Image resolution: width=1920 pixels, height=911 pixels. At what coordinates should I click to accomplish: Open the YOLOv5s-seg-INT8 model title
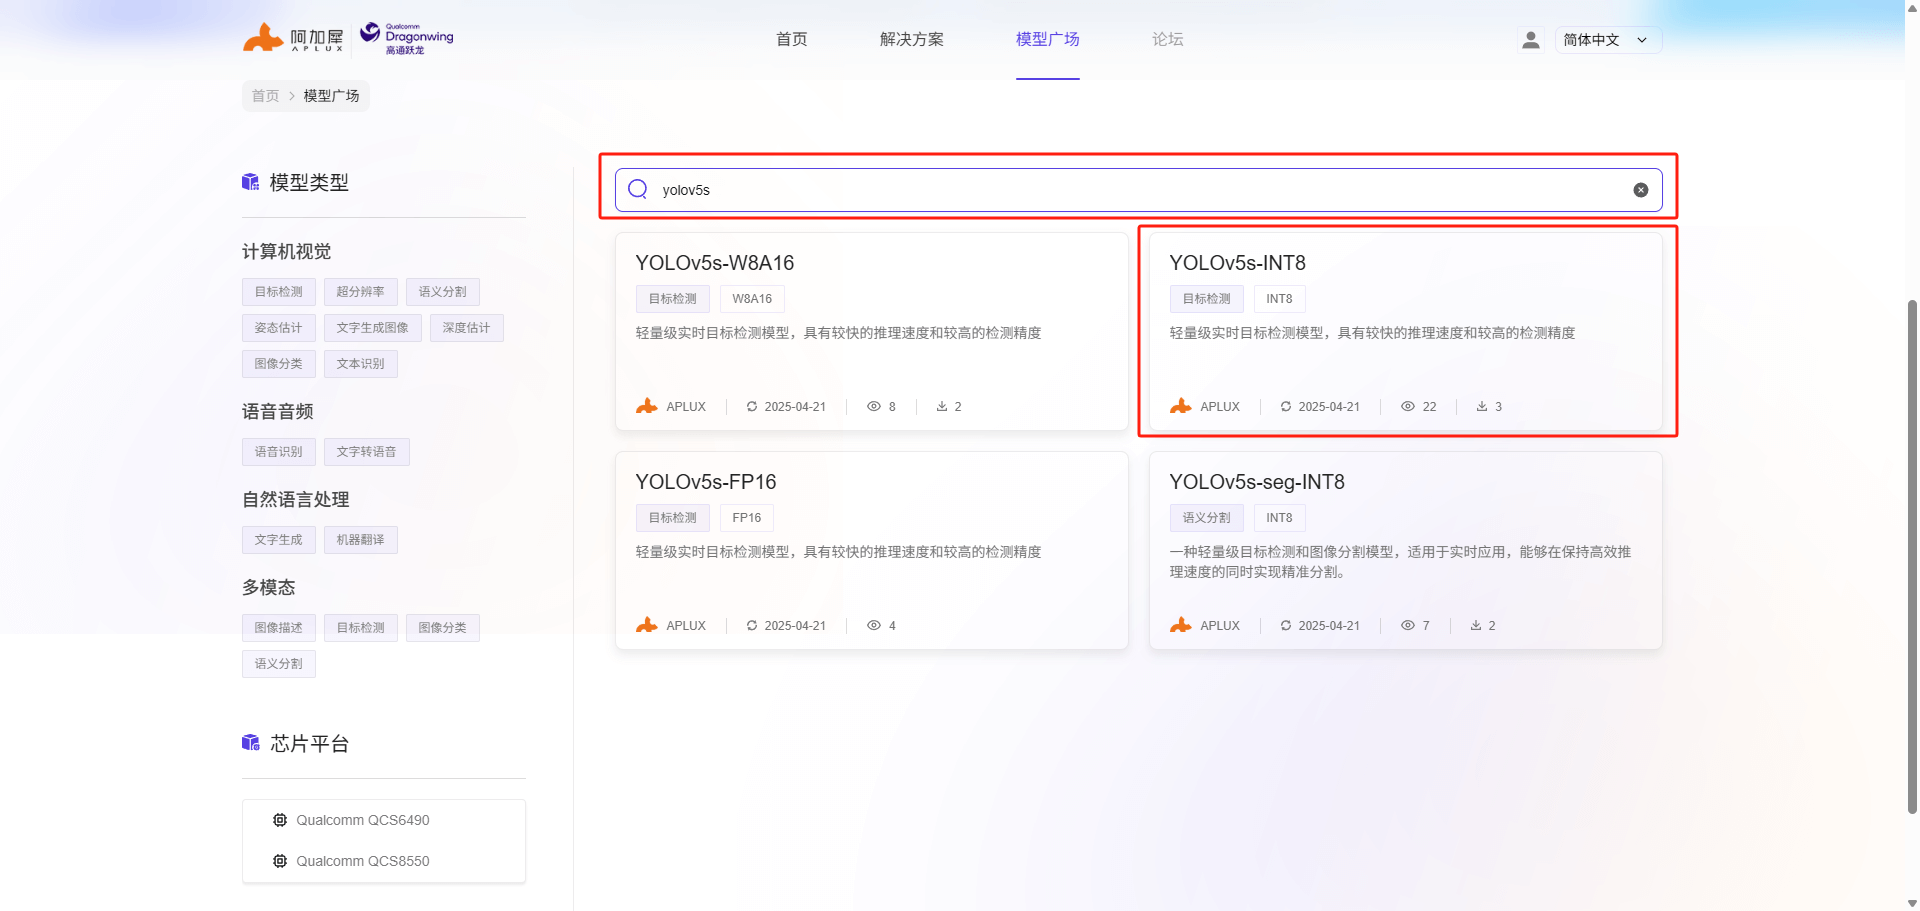[x=1256, y=482]
